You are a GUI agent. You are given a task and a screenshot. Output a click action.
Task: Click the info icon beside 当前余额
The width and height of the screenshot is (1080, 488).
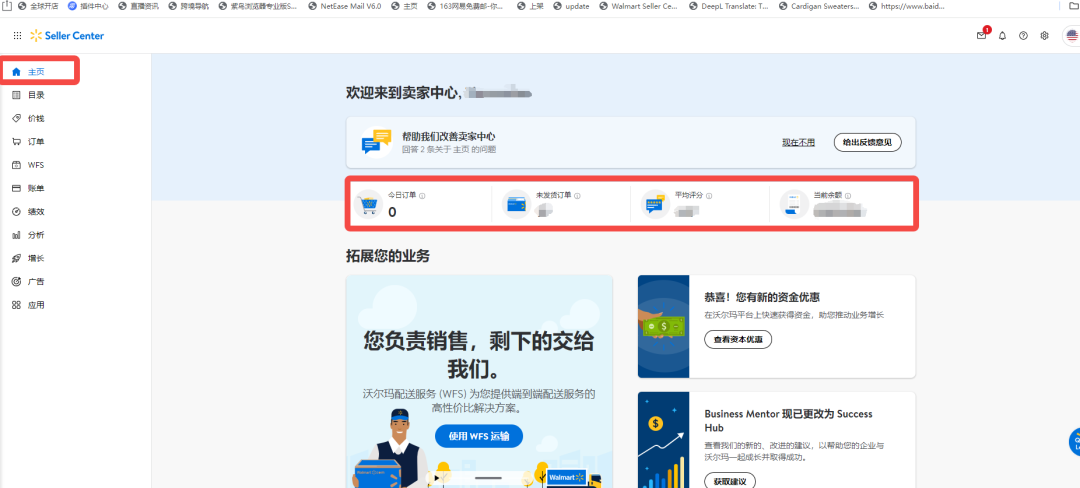[848, 195]
